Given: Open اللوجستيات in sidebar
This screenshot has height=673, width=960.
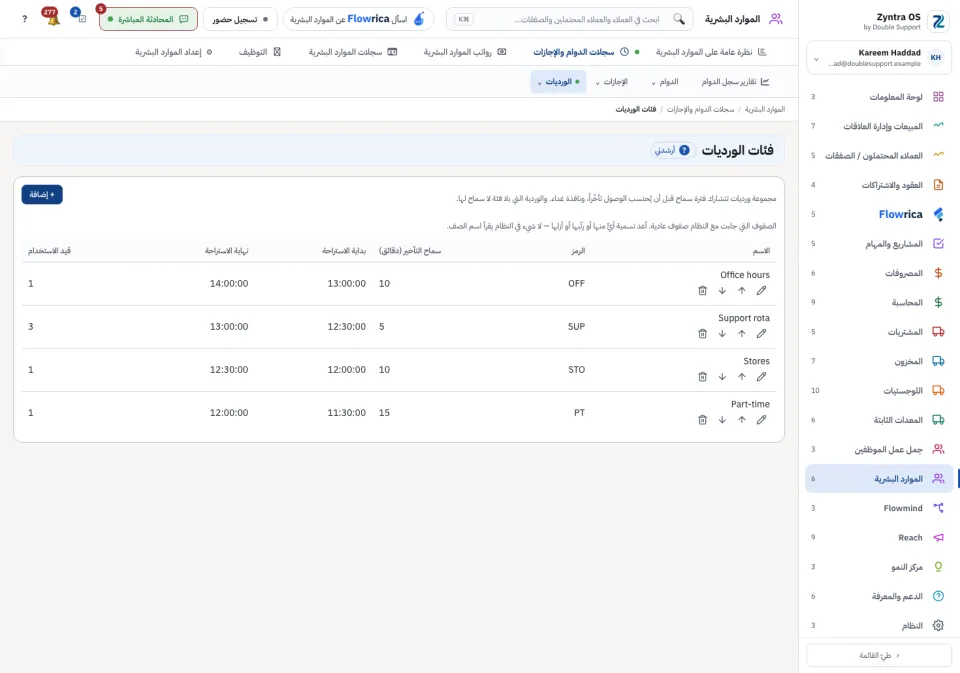Looking at the screenshot, I should 879,391.
